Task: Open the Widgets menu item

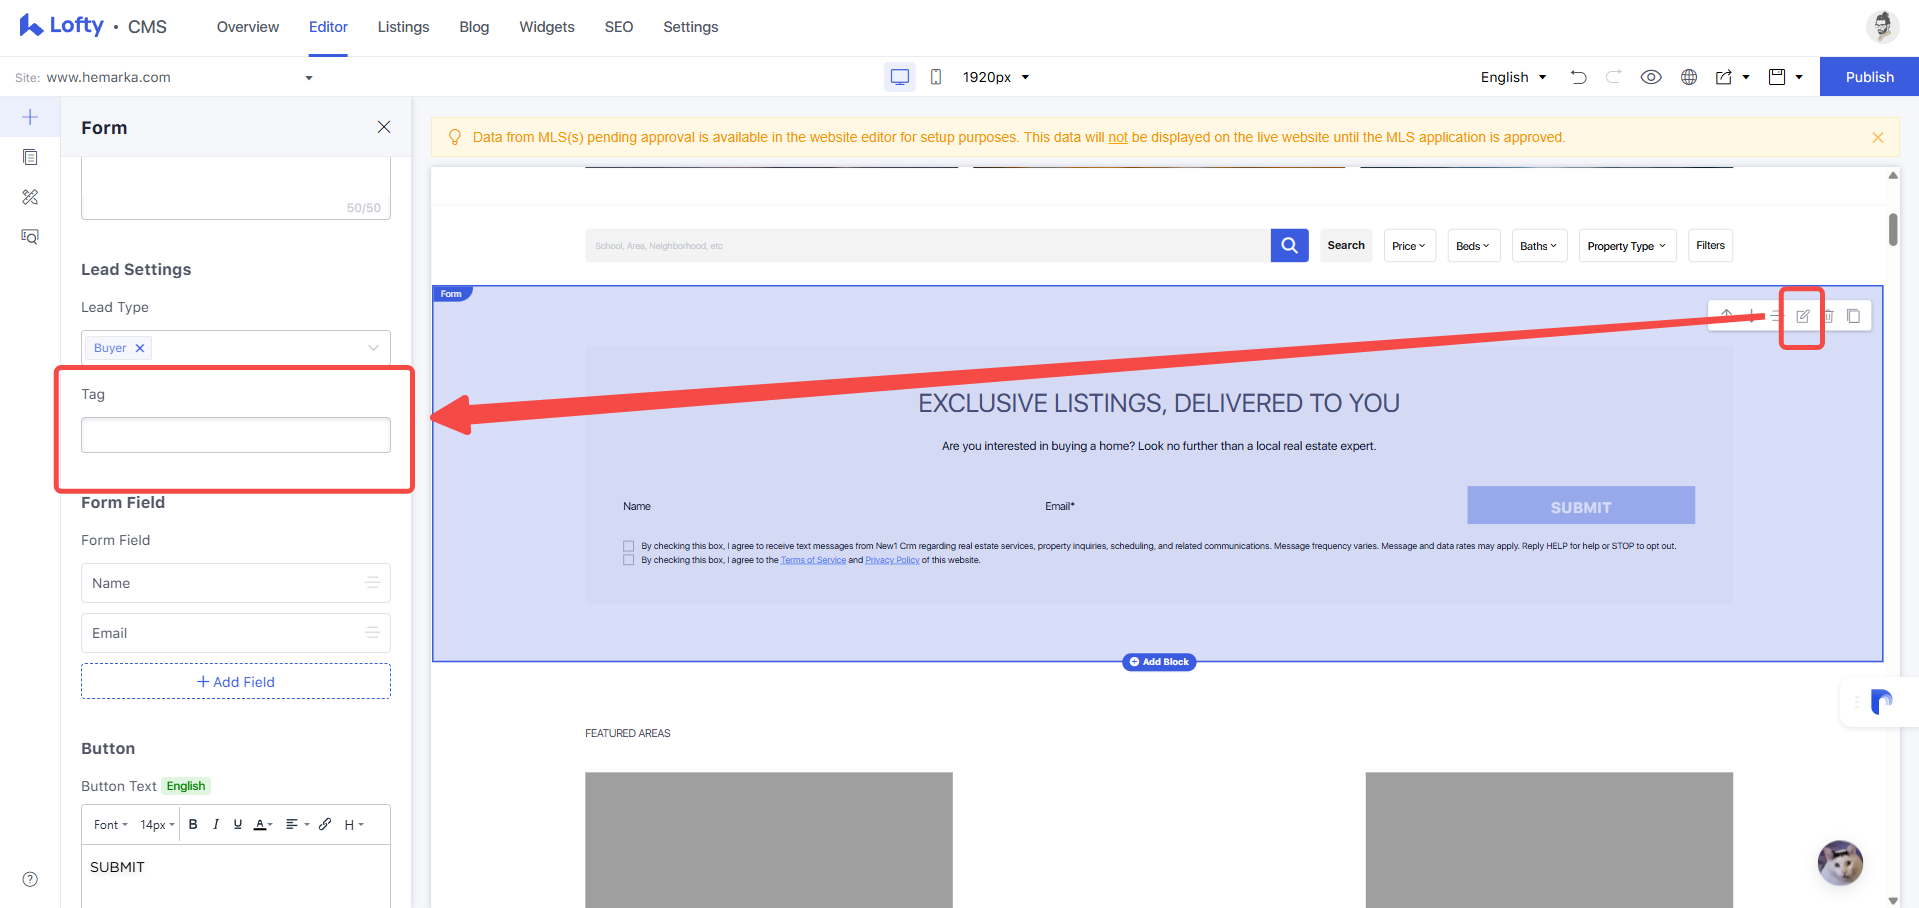Action: click(547, 27)
